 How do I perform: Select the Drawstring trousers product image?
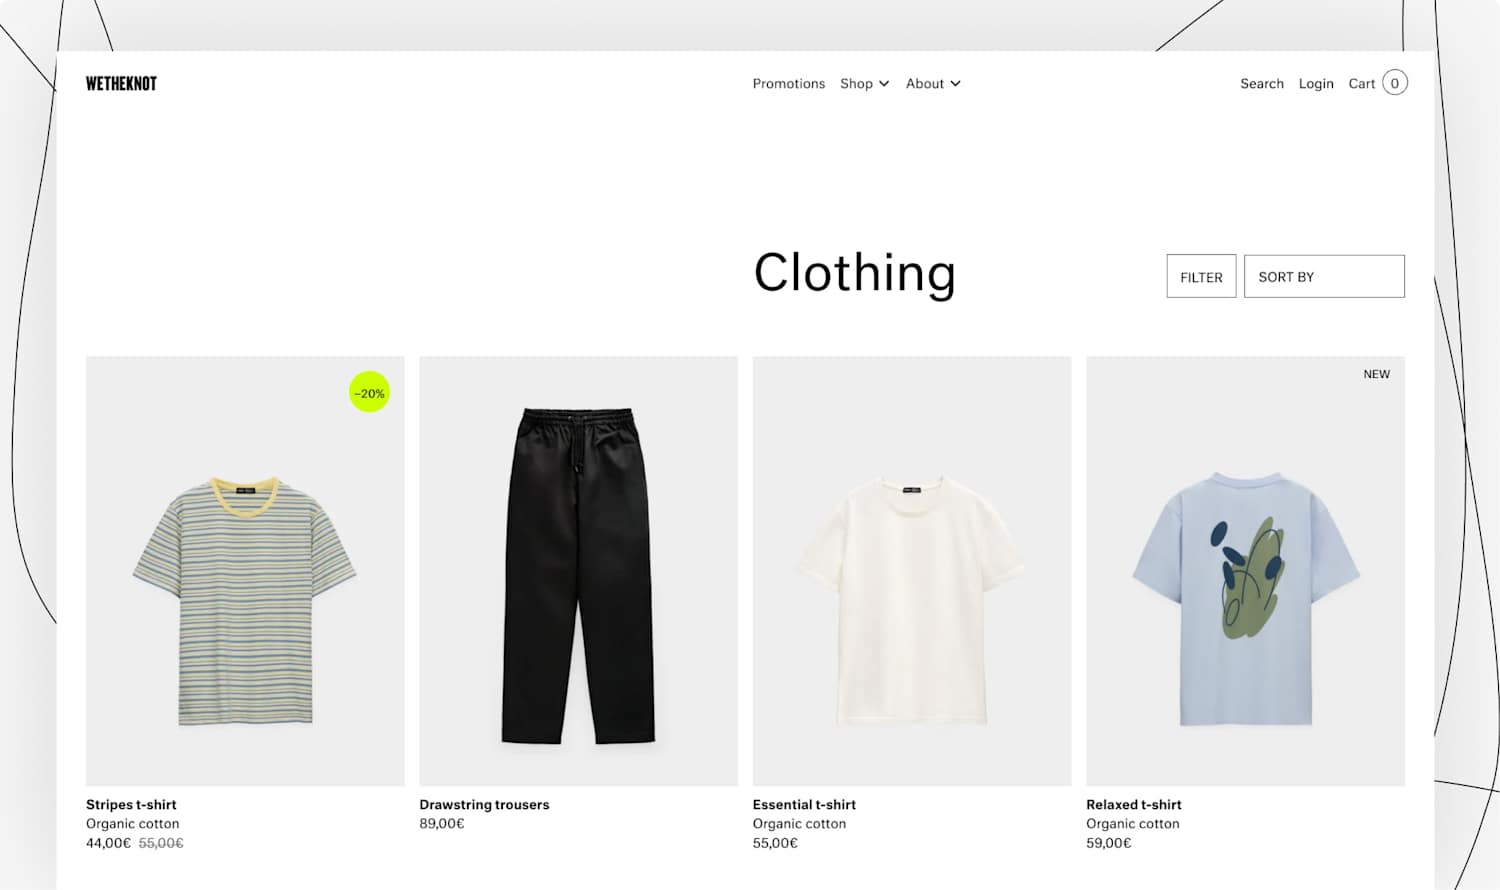pos(578,571)
